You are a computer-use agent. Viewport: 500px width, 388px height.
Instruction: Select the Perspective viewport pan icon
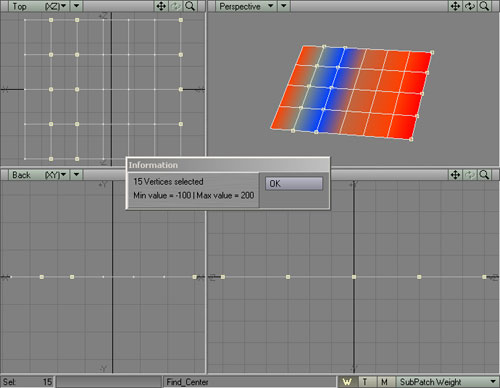point(455,6)
